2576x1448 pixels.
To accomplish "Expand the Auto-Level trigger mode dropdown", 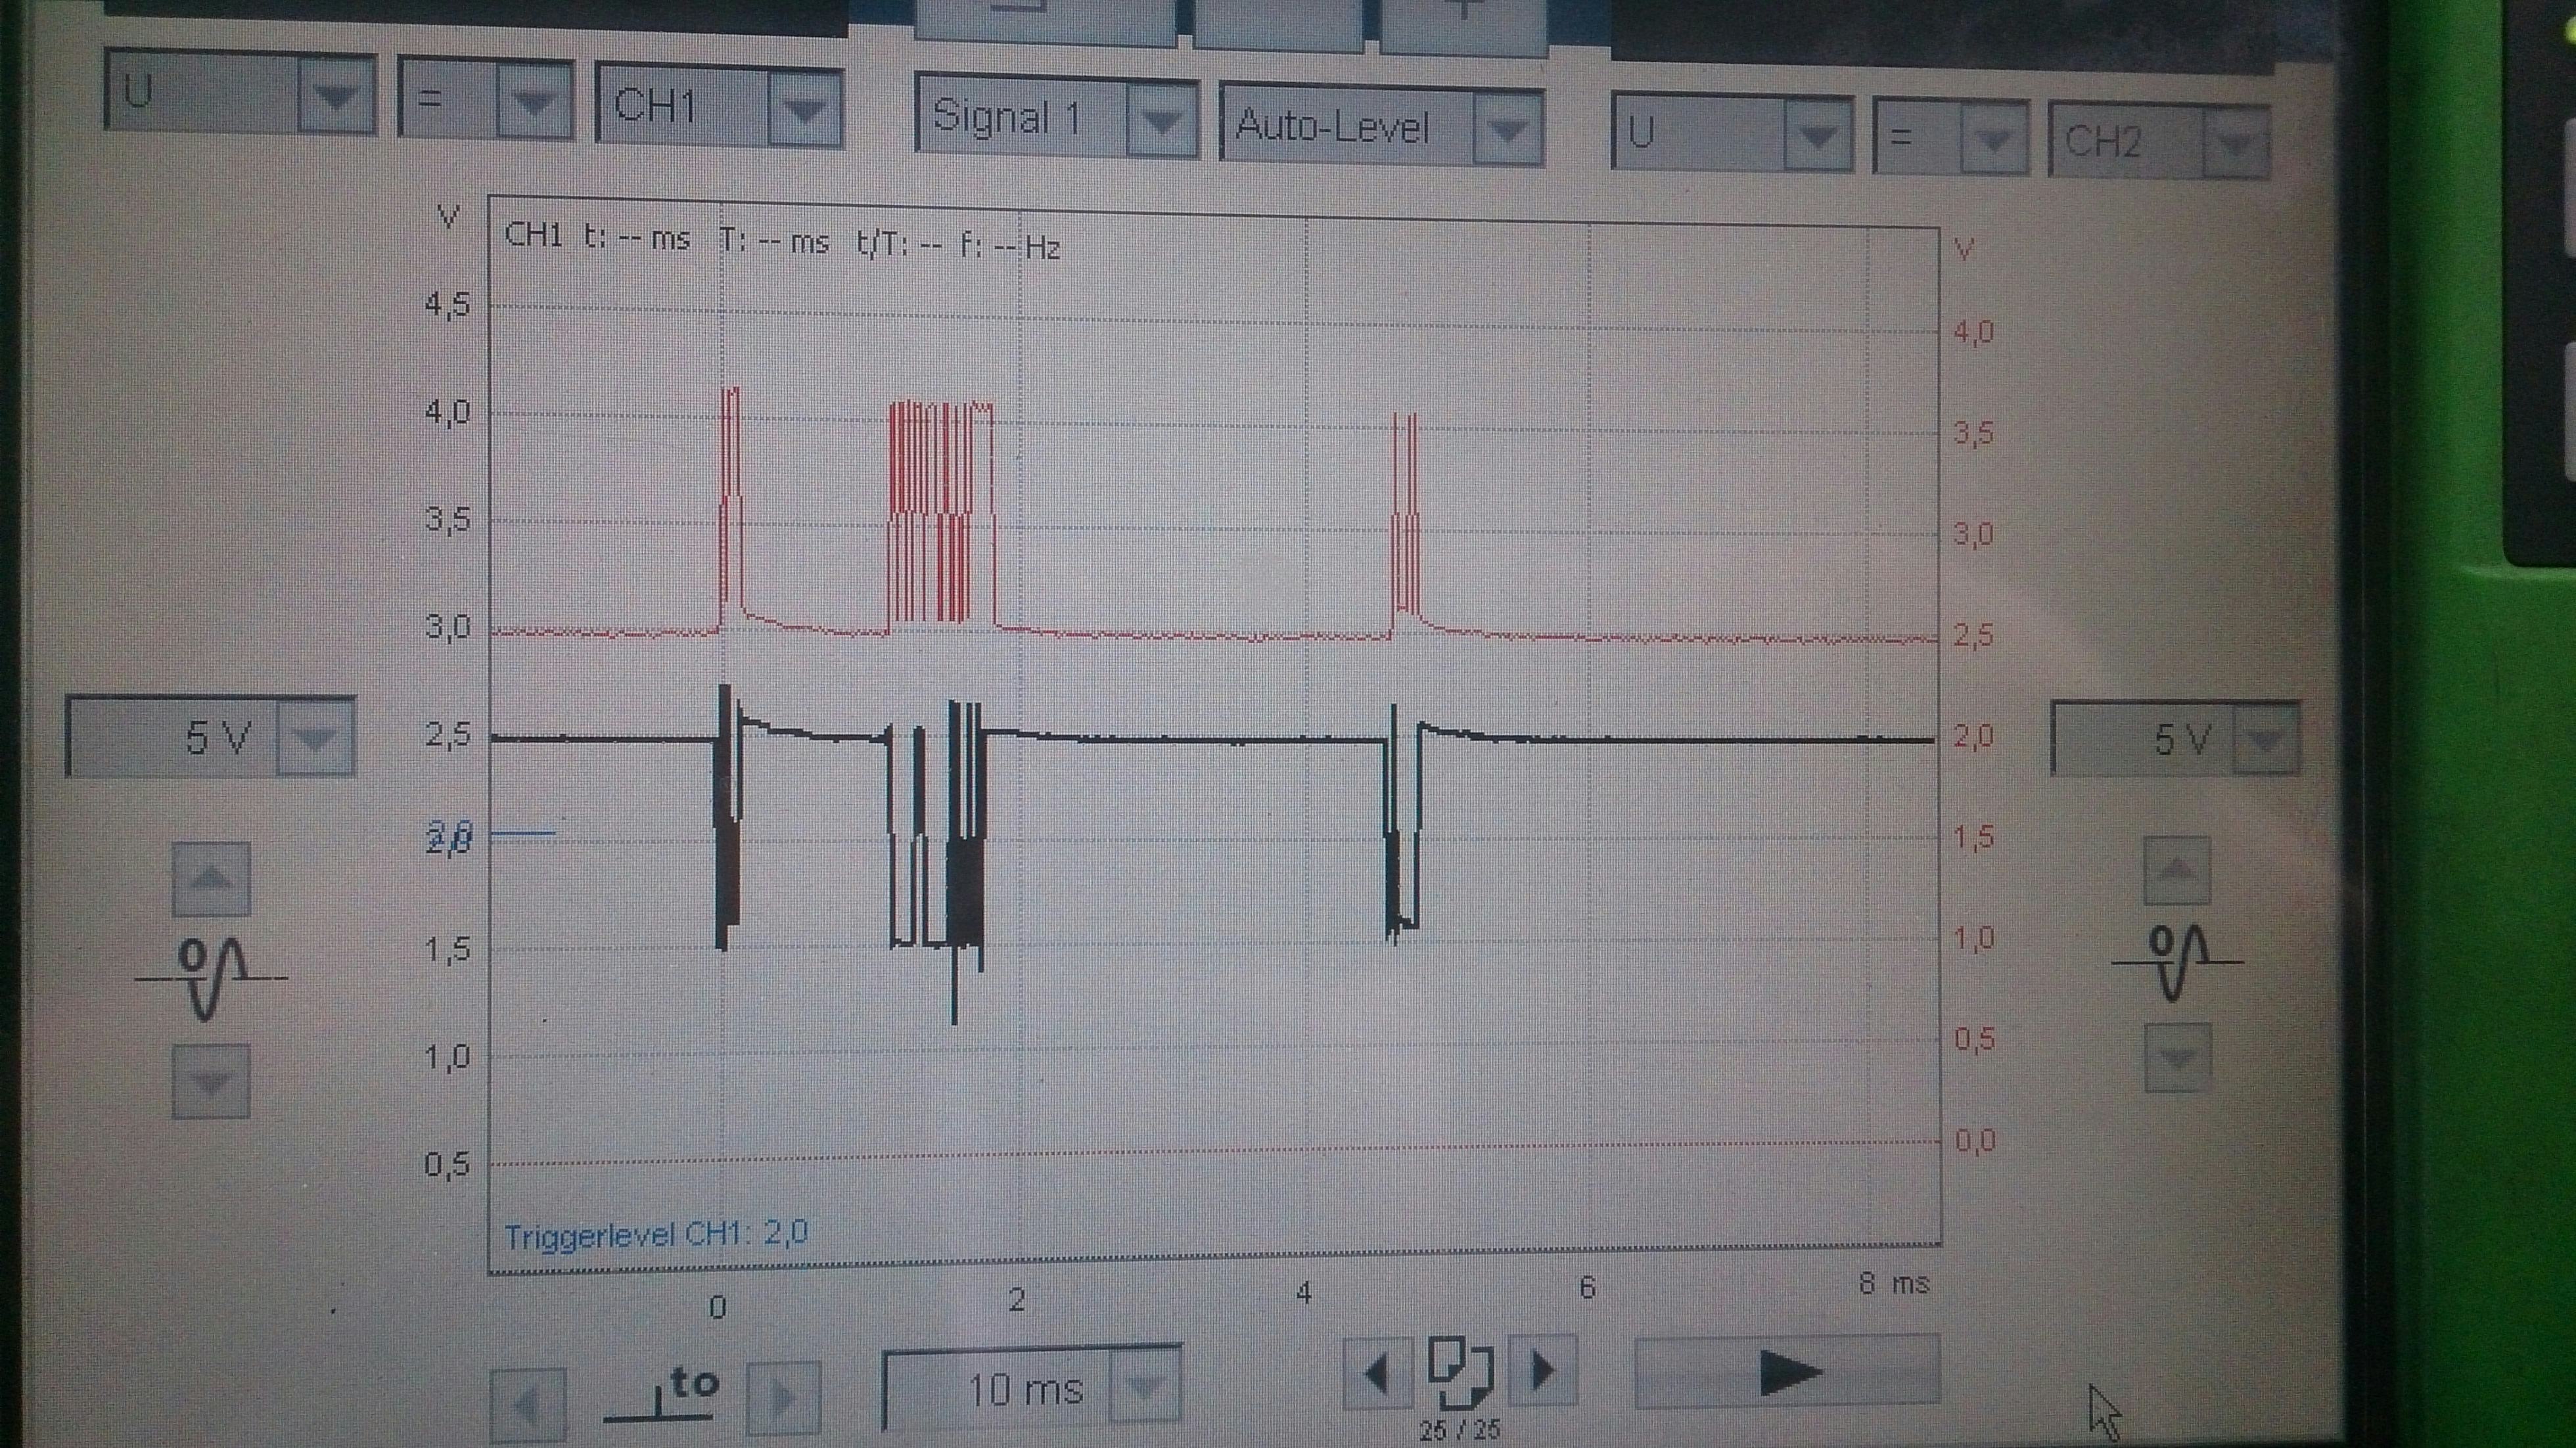I will pos(1507,129).
